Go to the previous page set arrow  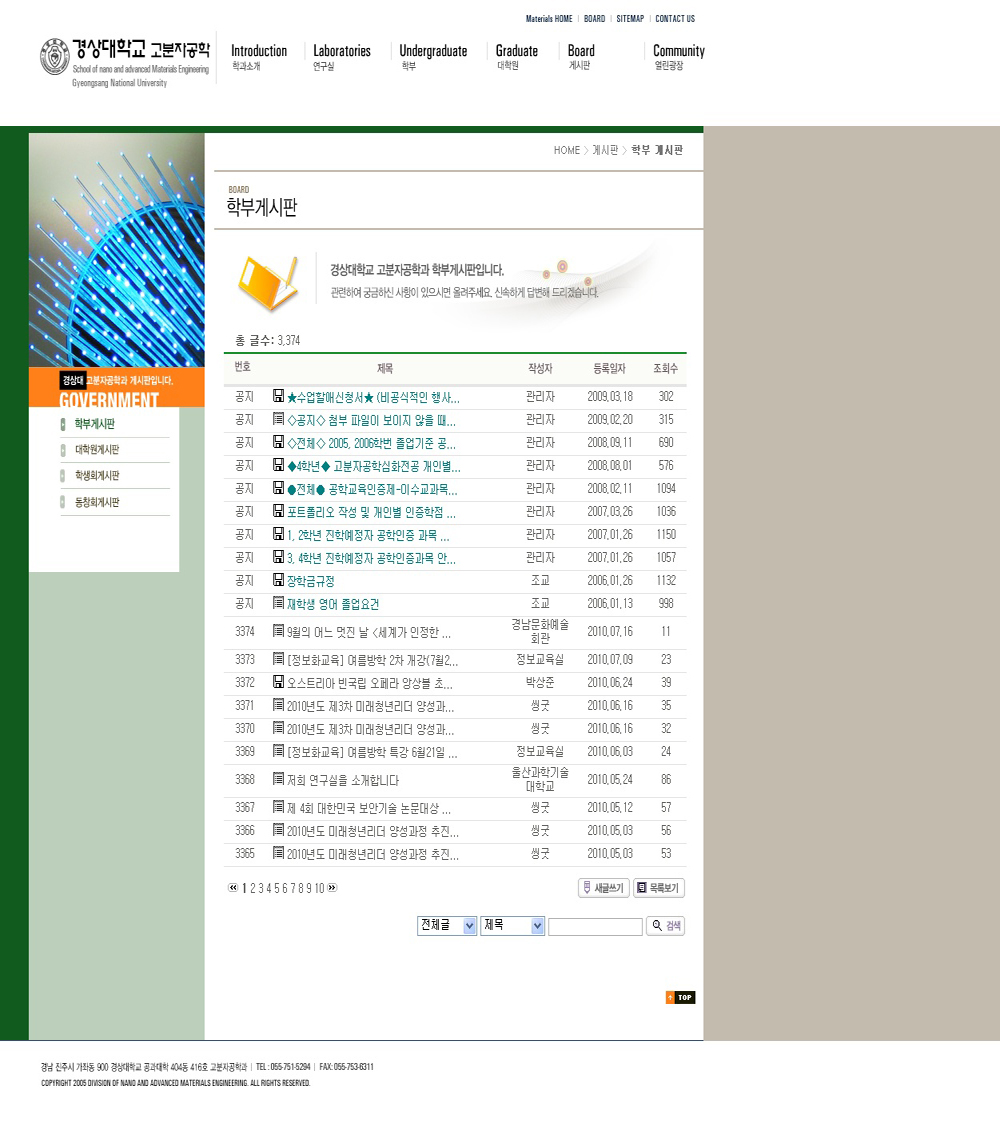pyautogui.click(x=233, y=888)
